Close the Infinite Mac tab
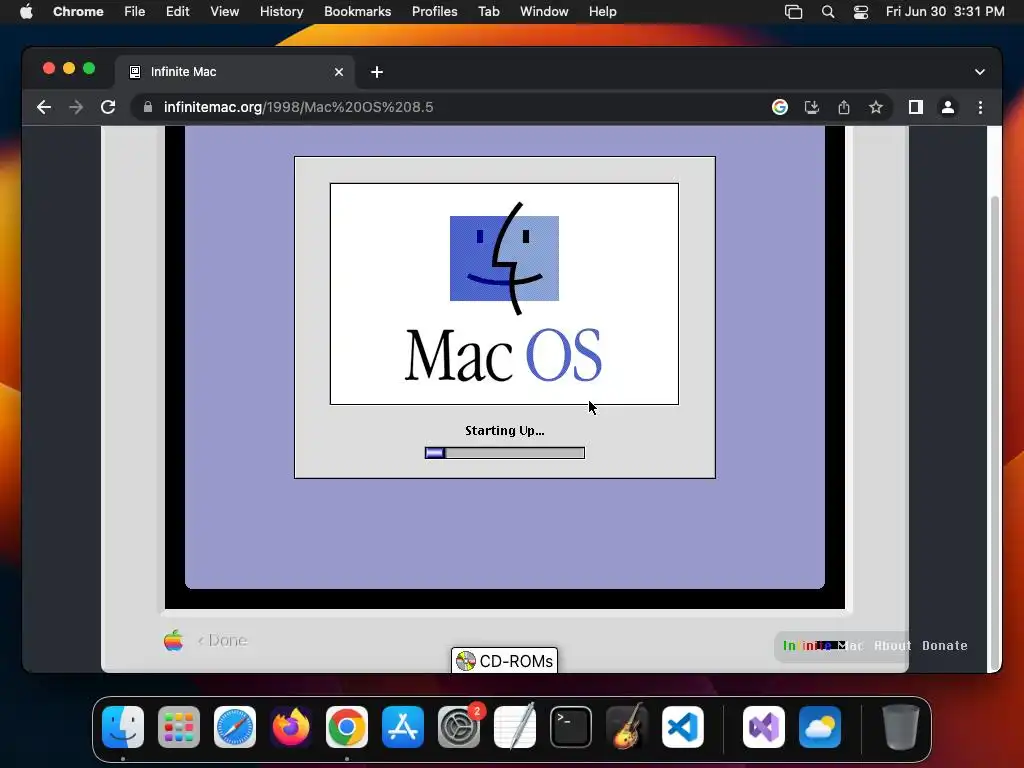The height and width of the screenshot is (768, 1024). (339, 72)
